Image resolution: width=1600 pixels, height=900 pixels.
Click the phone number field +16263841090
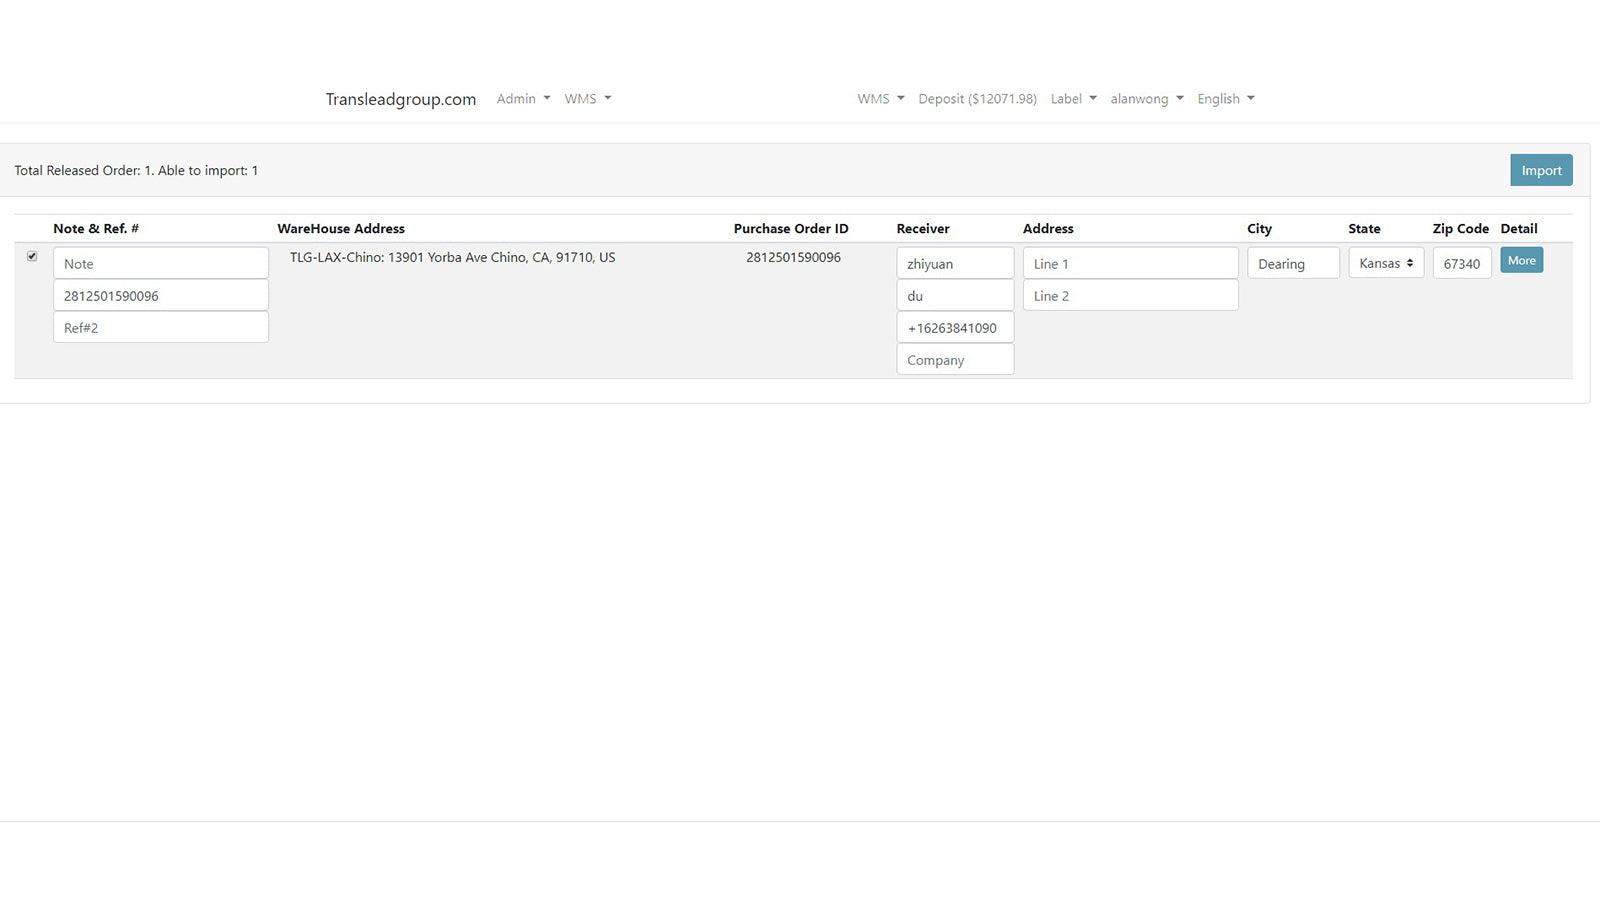pyautogui.click(x=954, y=327)
